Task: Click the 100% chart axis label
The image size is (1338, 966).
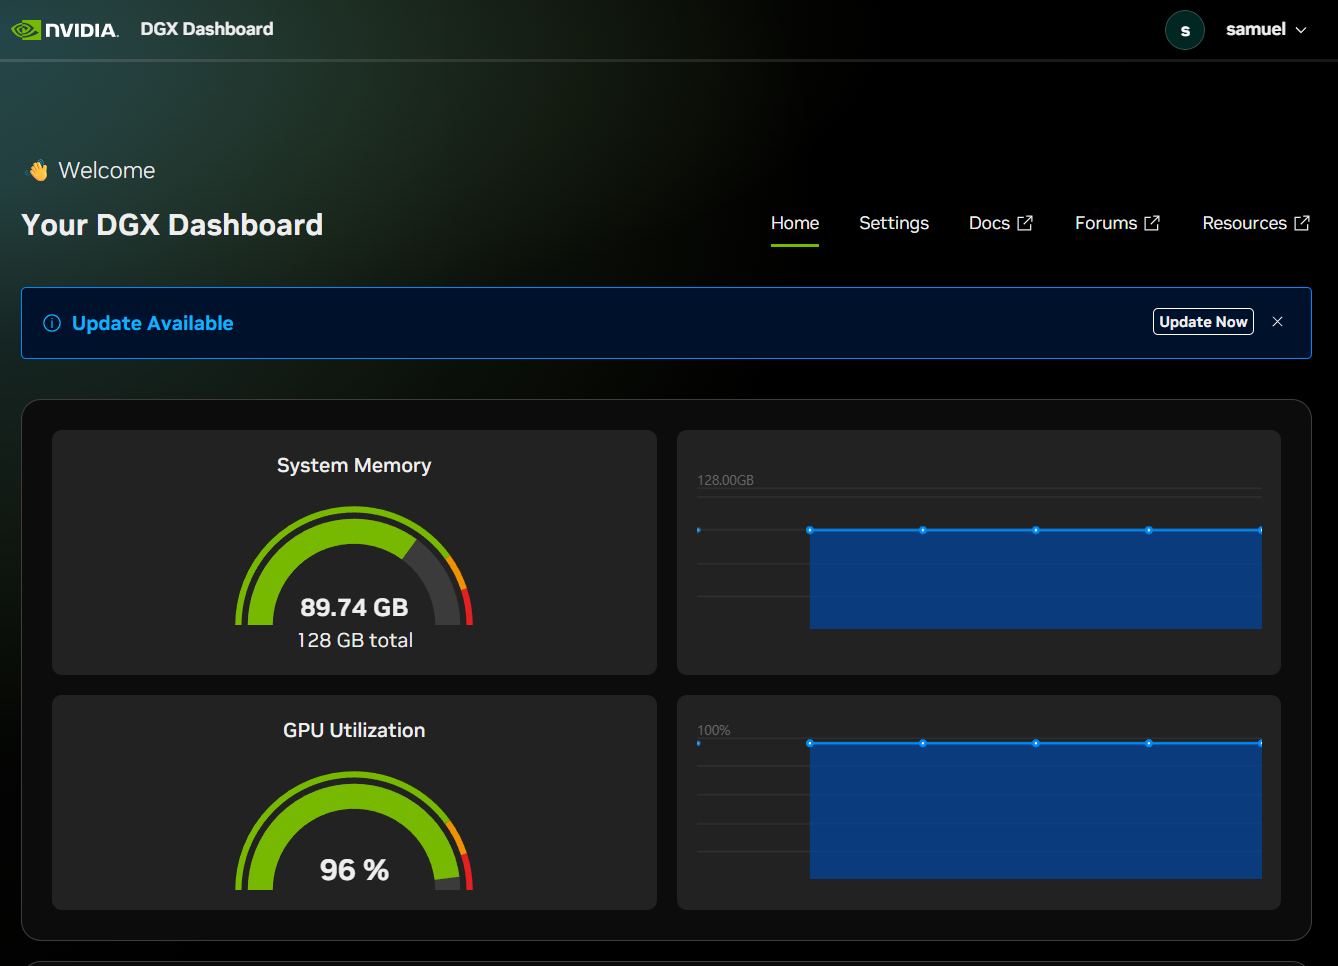Action: [x=714, y=730]
